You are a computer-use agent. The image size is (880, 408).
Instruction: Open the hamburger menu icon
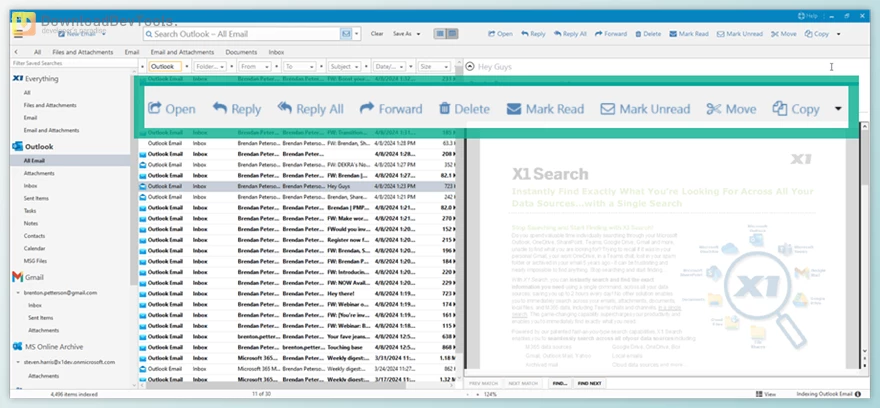pyautogui.click(x=18, y=34)
